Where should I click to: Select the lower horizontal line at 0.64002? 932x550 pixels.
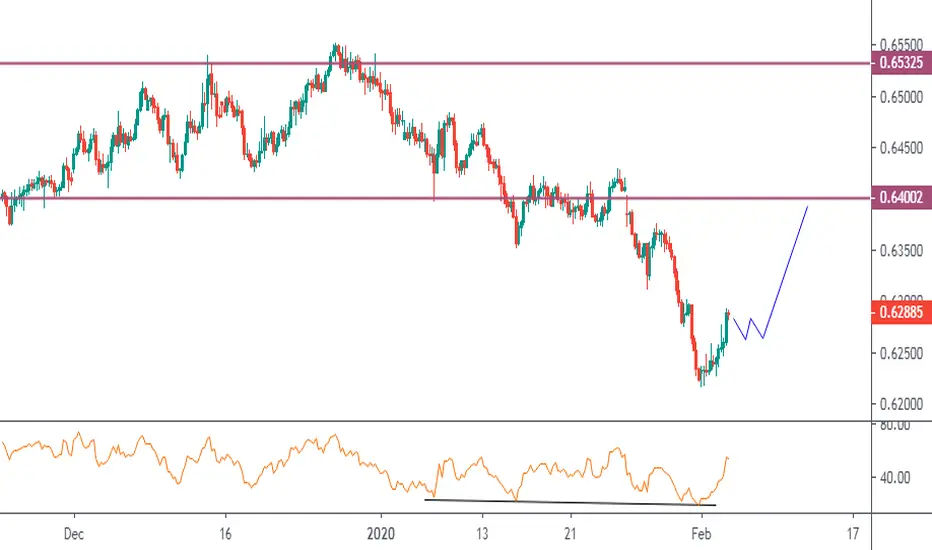436,198
